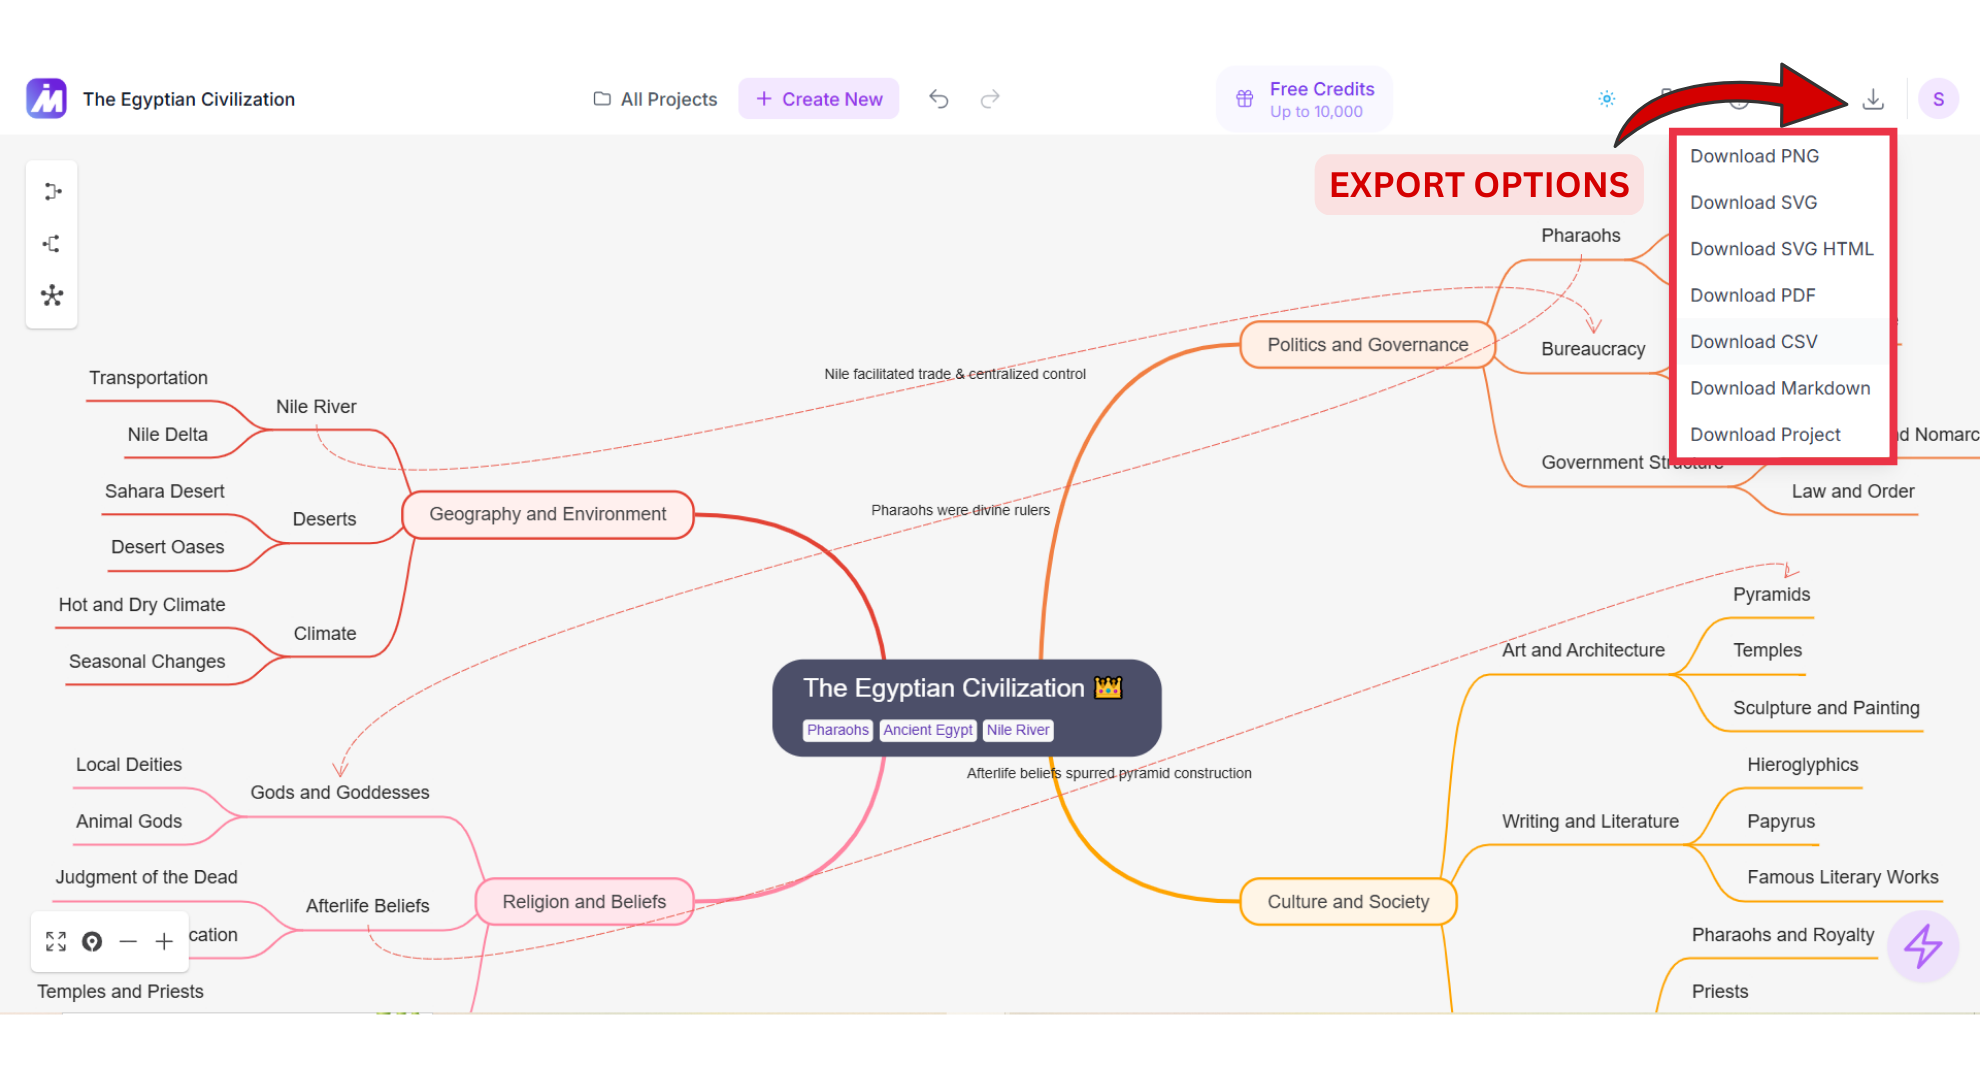Select the radial mind map layout icon
This screenshot has height=1080, width=1980.
click(52, 296)
